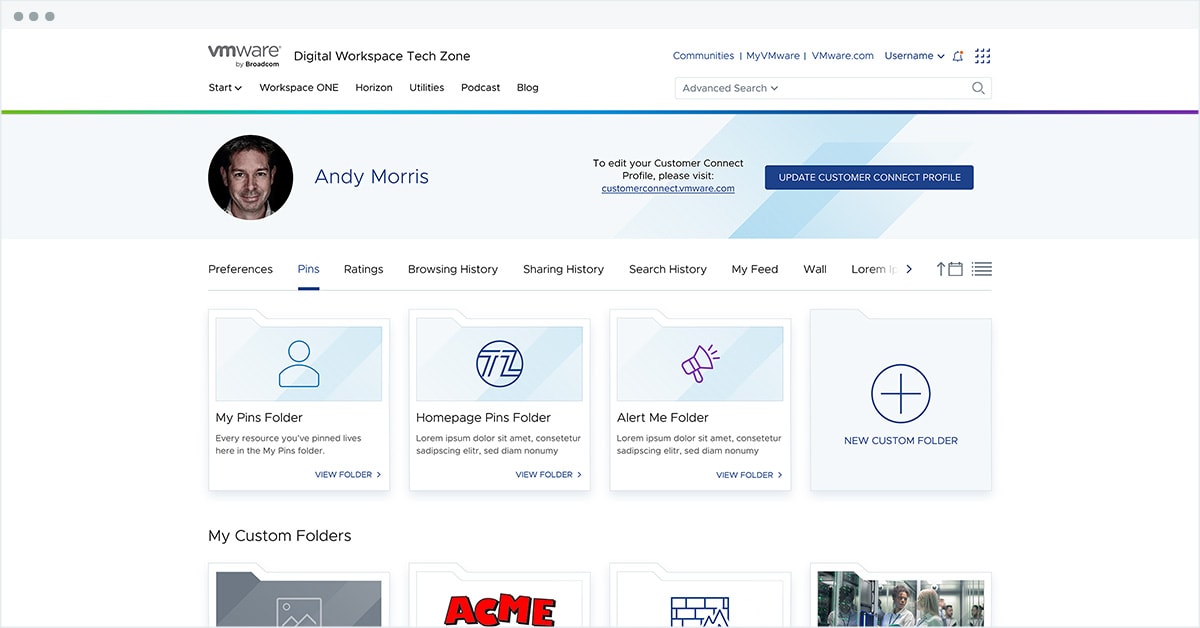Image resolution: width=1200 pixels, height=628 pixels.
Task: Expand the Advanced Search dropdown
Action: pyautogui.click(x=730, y=88)
